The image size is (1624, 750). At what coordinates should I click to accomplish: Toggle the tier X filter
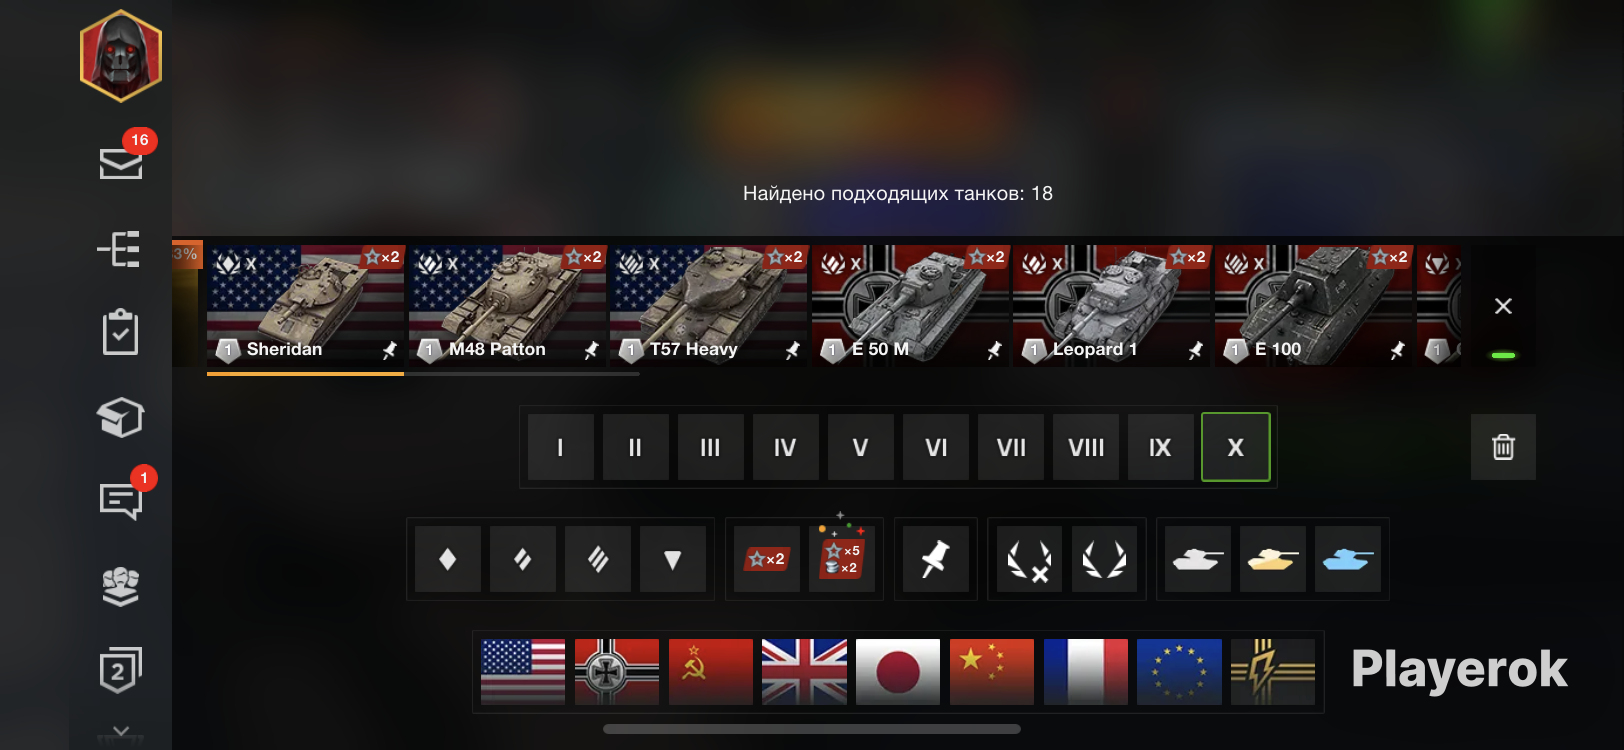coord(1236,447)
